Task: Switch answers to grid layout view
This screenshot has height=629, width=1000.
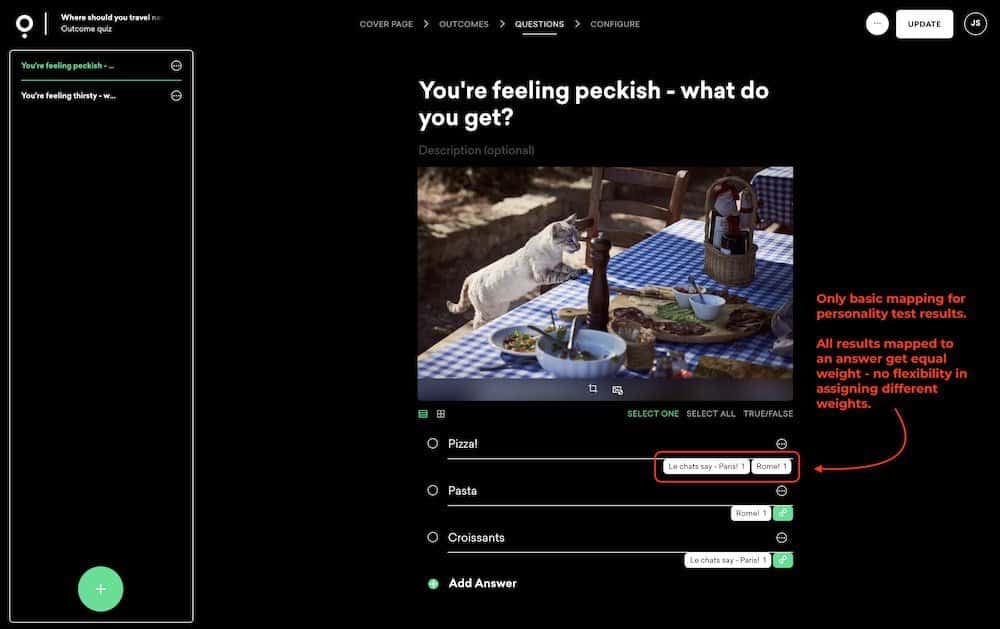Action: pyautogui.click(x=441, y=414)
